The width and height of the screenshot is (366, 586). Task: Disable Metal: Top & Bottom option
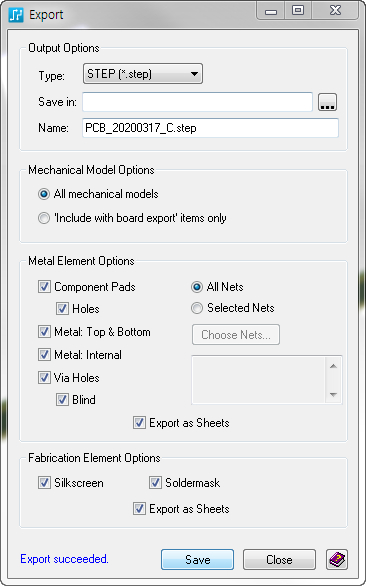click(44, 332)
